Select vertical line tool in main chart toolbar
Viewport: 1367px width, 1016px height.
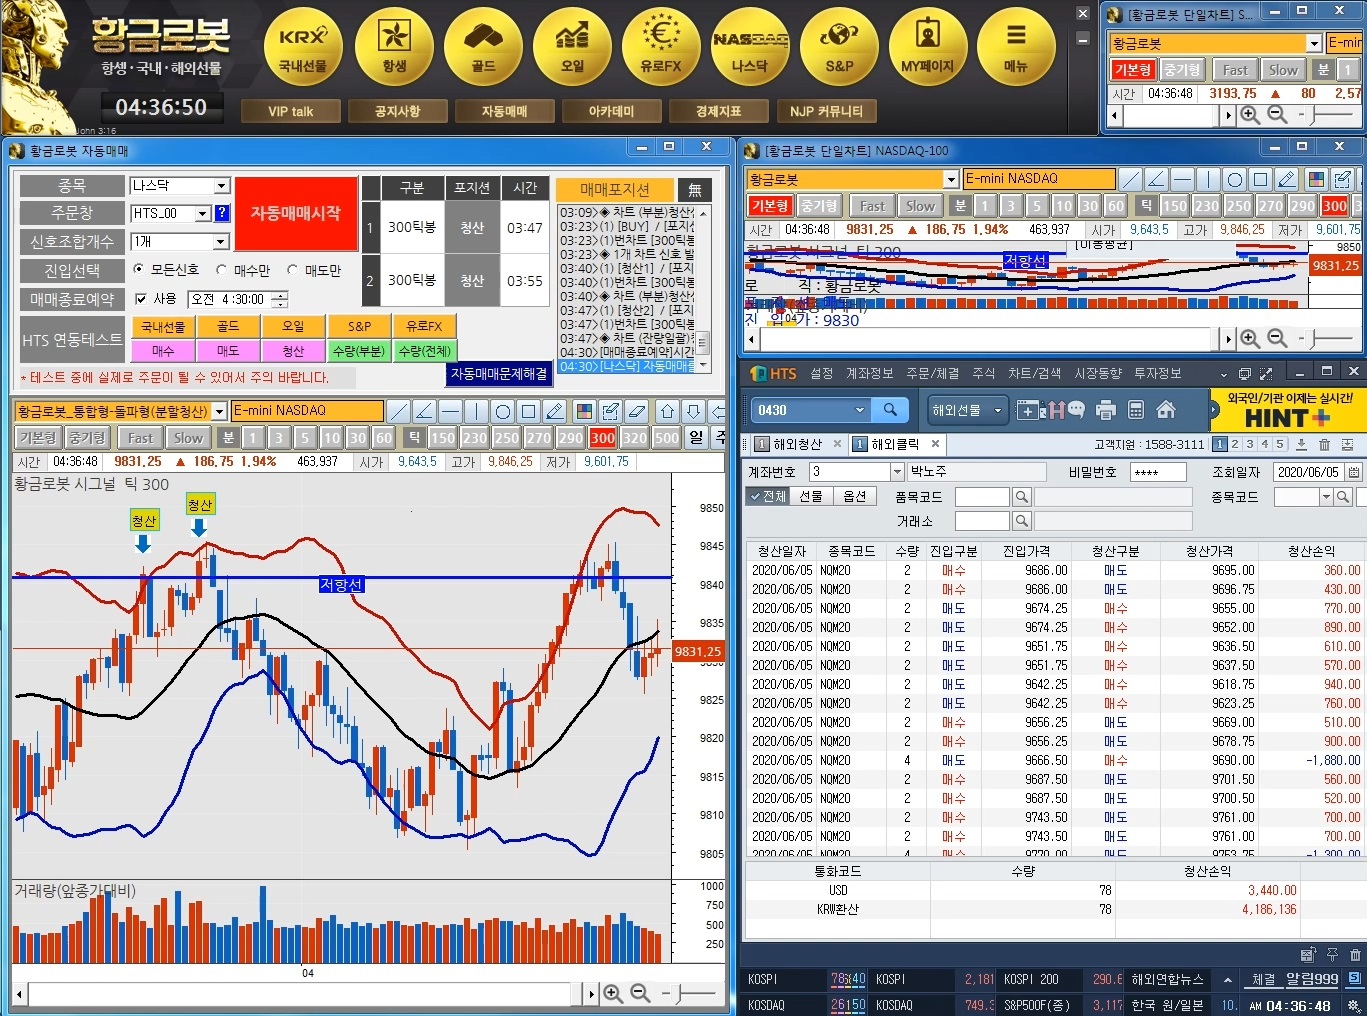476,411
